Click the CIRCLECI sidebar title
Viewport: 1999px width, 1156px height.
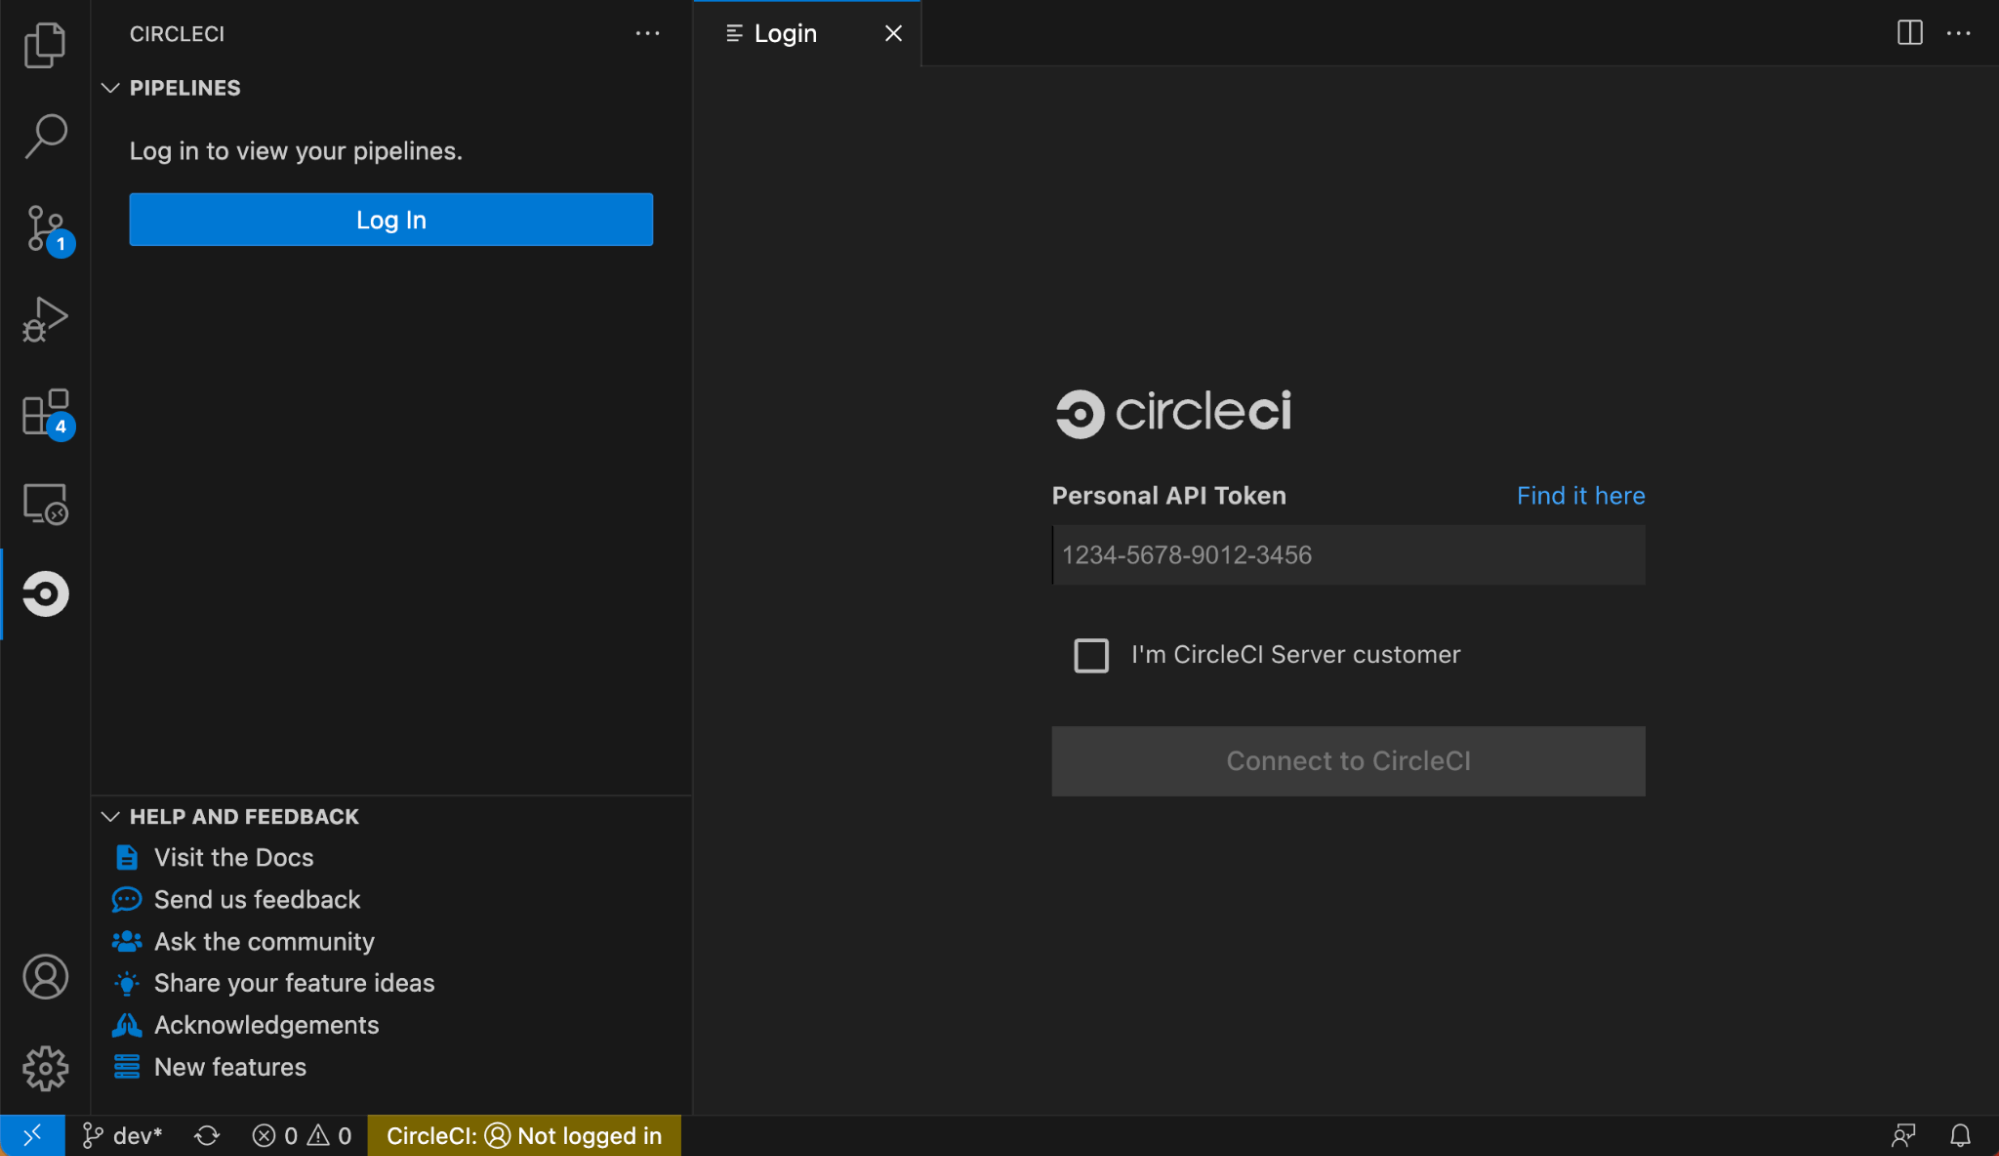pyautogui.click(x=177, y=34)
